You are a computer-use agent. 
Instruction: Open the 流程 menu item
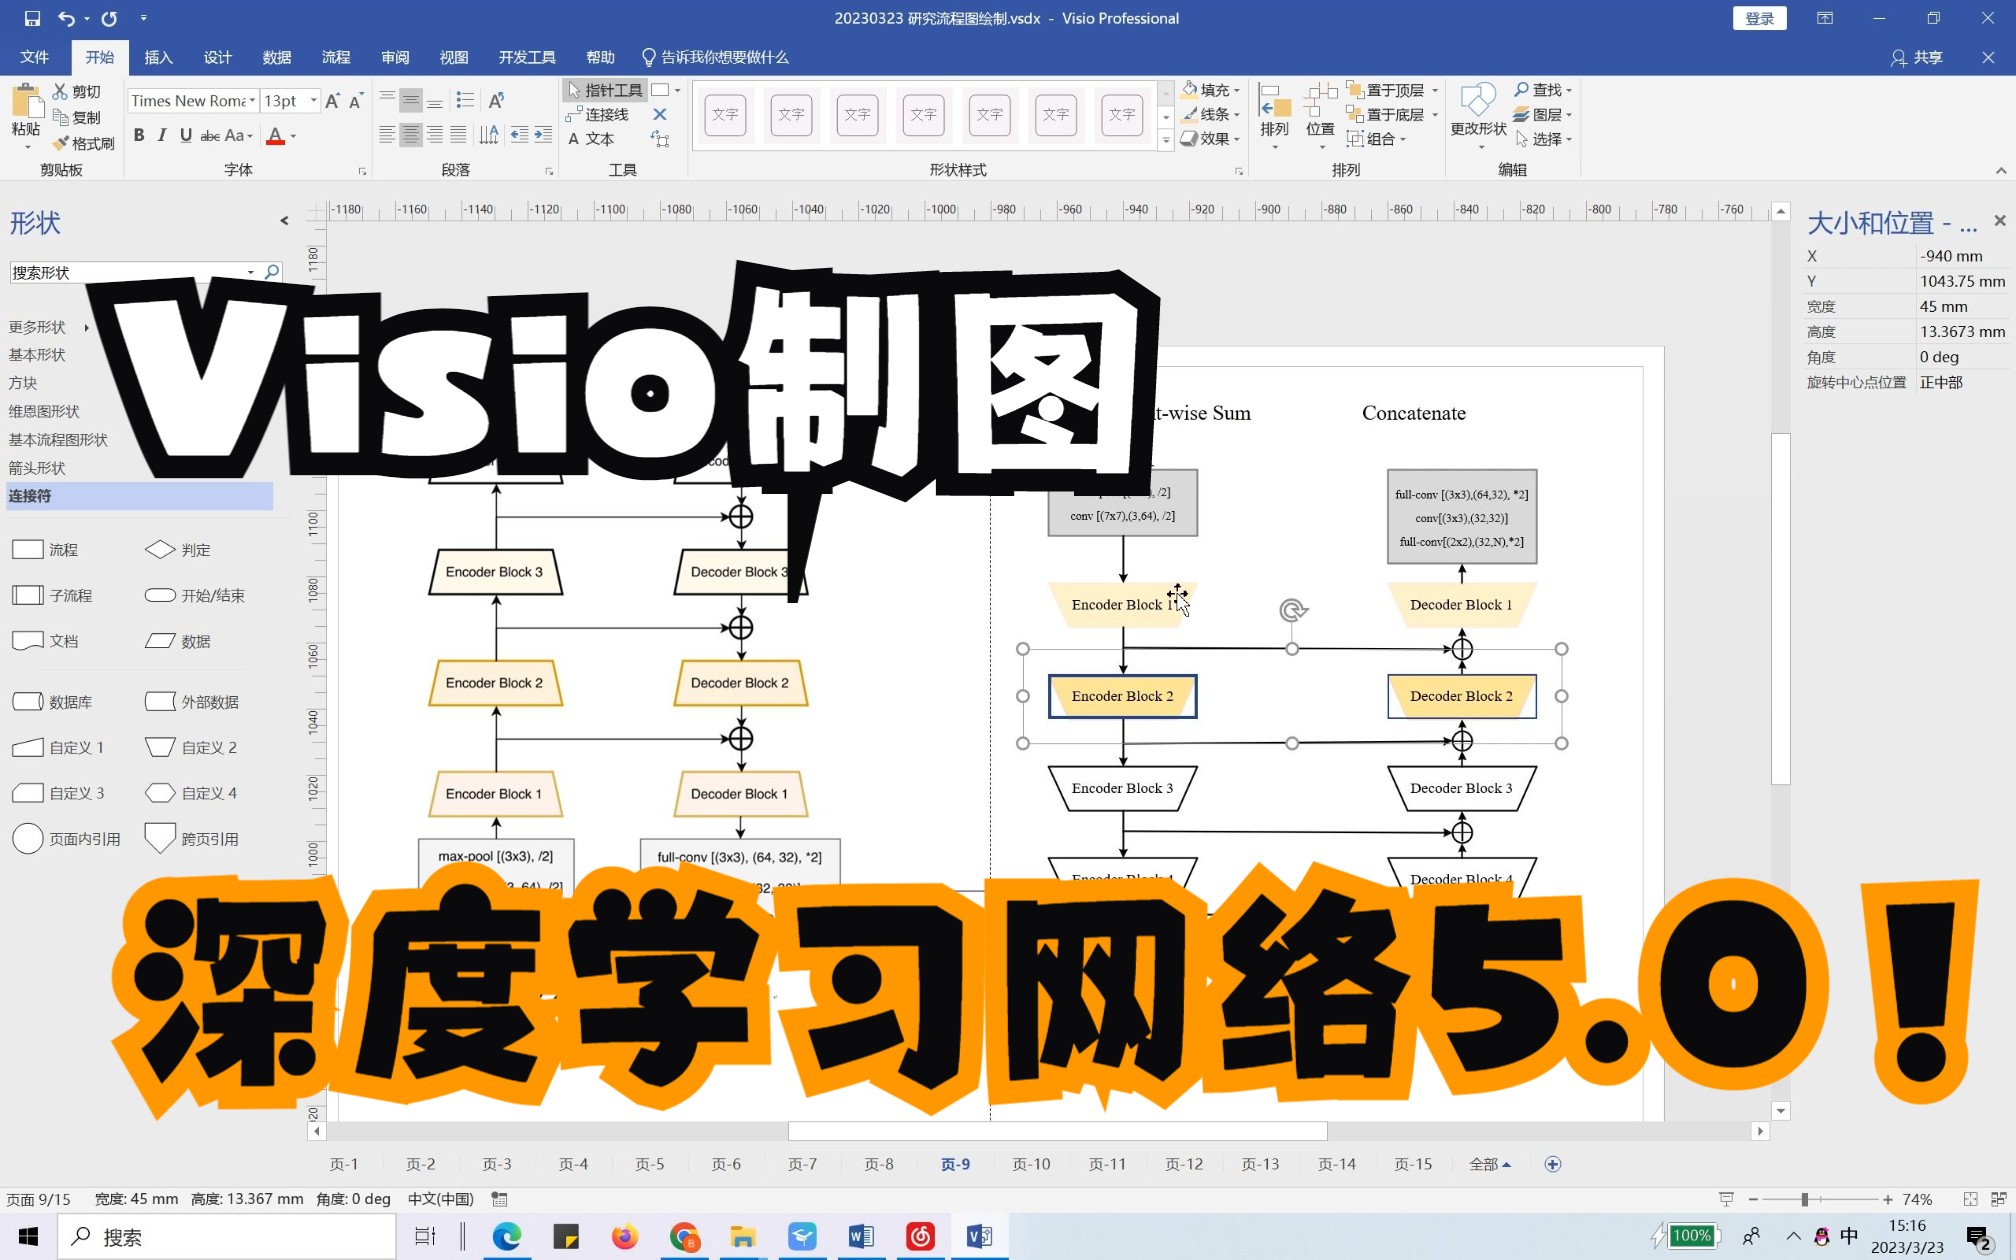point(335,57)
